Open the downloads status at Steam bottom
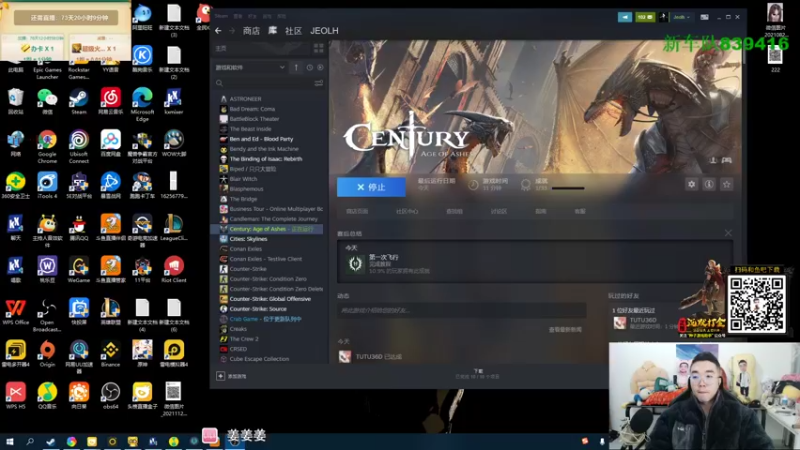800x450 pixels. (x=478, y=374)
